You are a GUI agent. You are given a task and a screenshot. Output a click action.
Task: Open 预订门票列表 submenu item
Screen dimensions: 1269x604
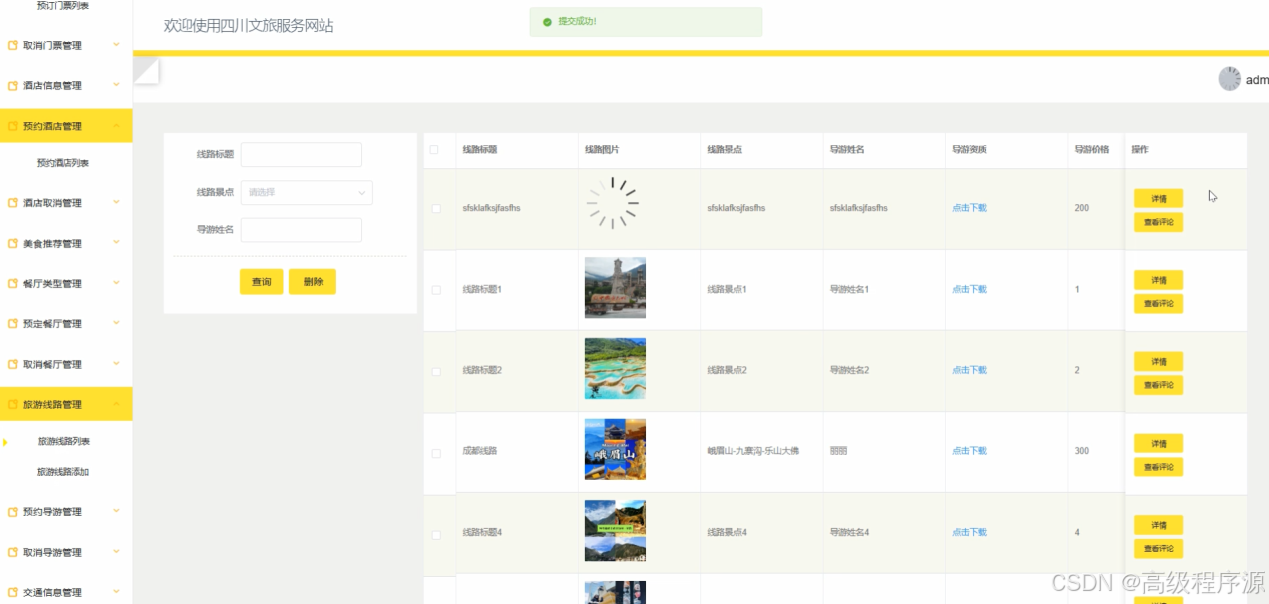[63, 5]
